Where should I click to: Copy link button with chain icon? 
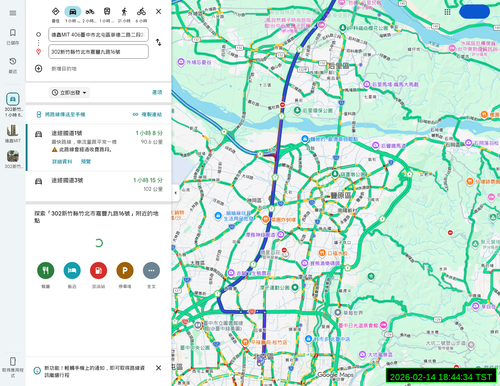coord(147,114)
